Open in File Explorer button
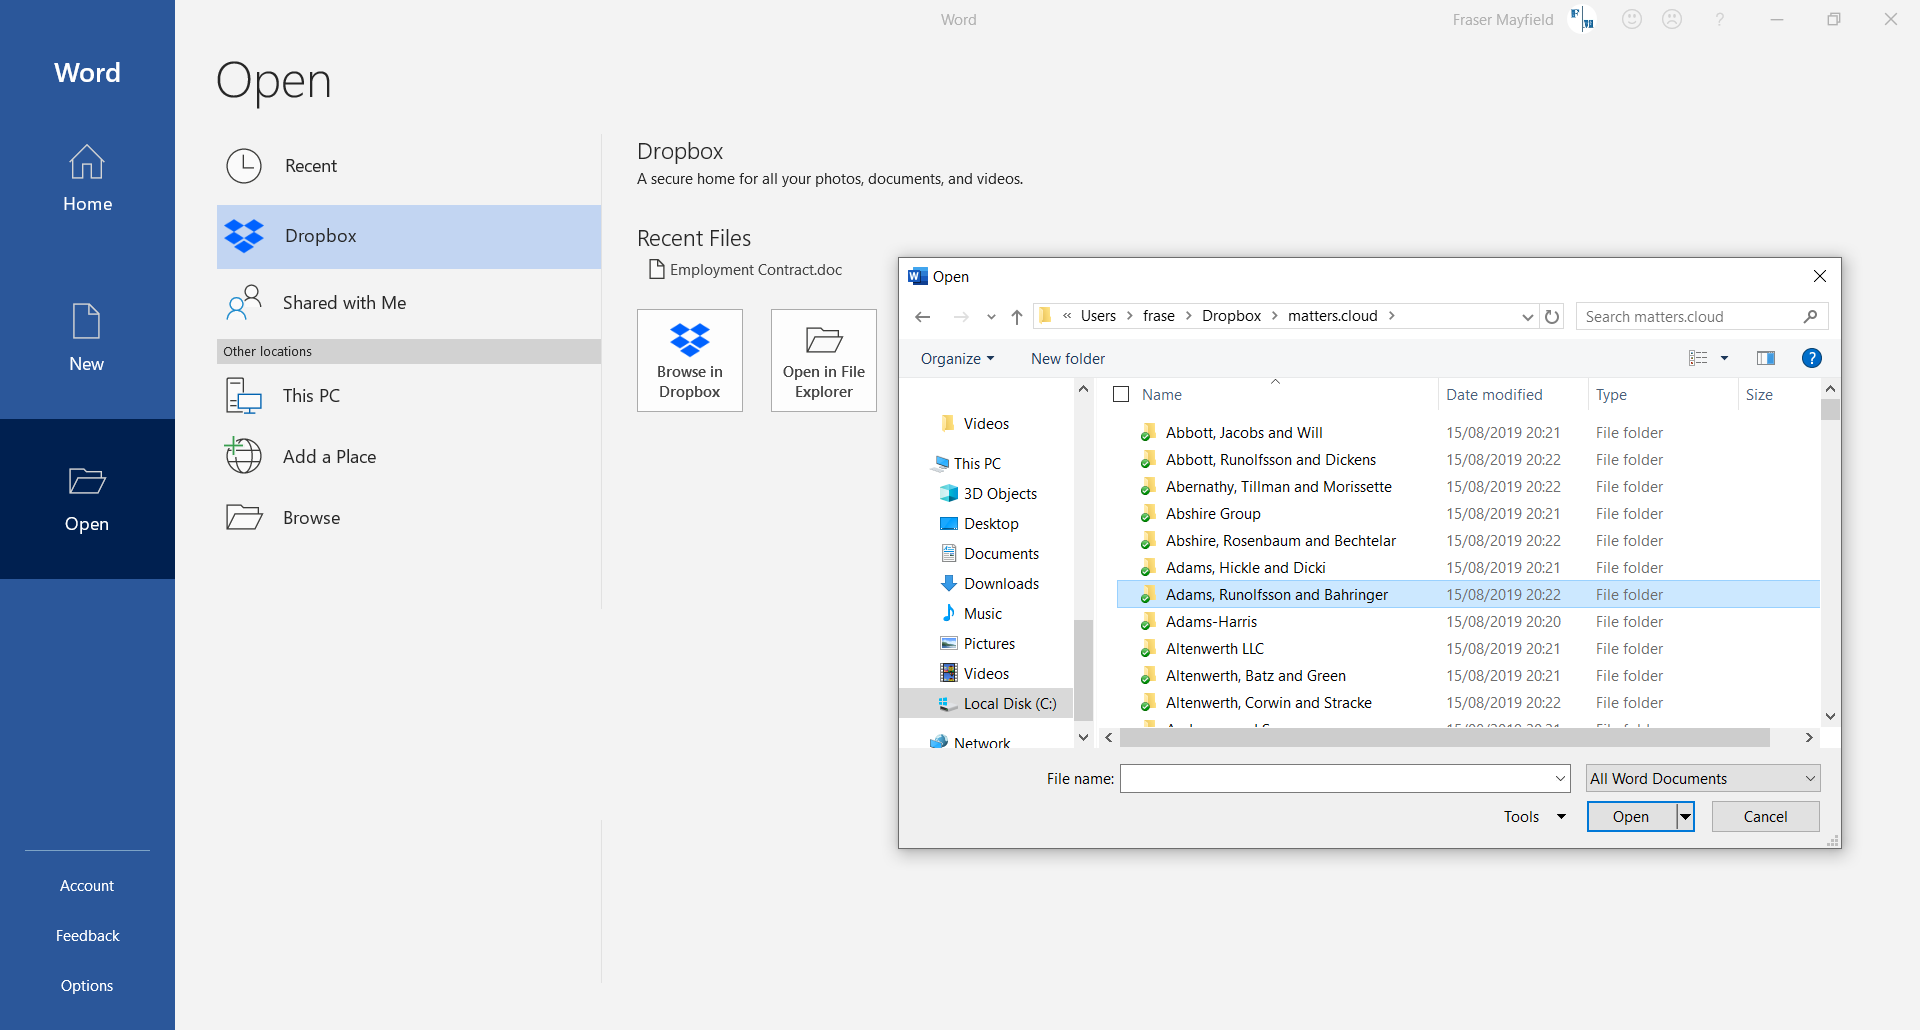The width and height of the screenshot is (1920, 1030). (823, 360)
